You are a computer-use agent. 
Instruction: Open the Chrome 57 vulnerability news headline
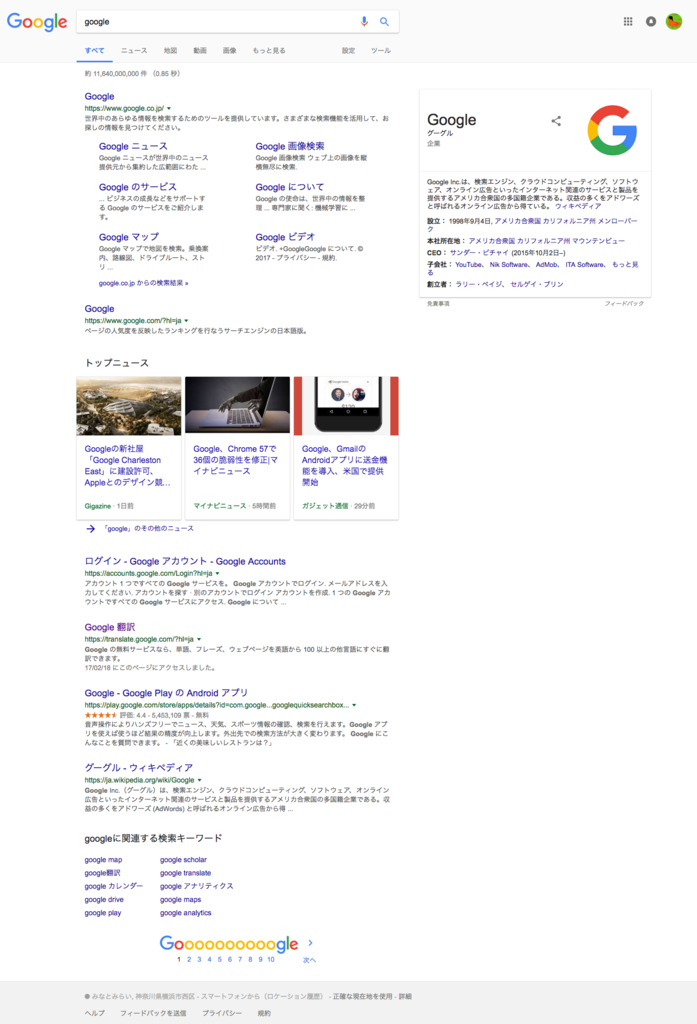[x=235, y=460]
